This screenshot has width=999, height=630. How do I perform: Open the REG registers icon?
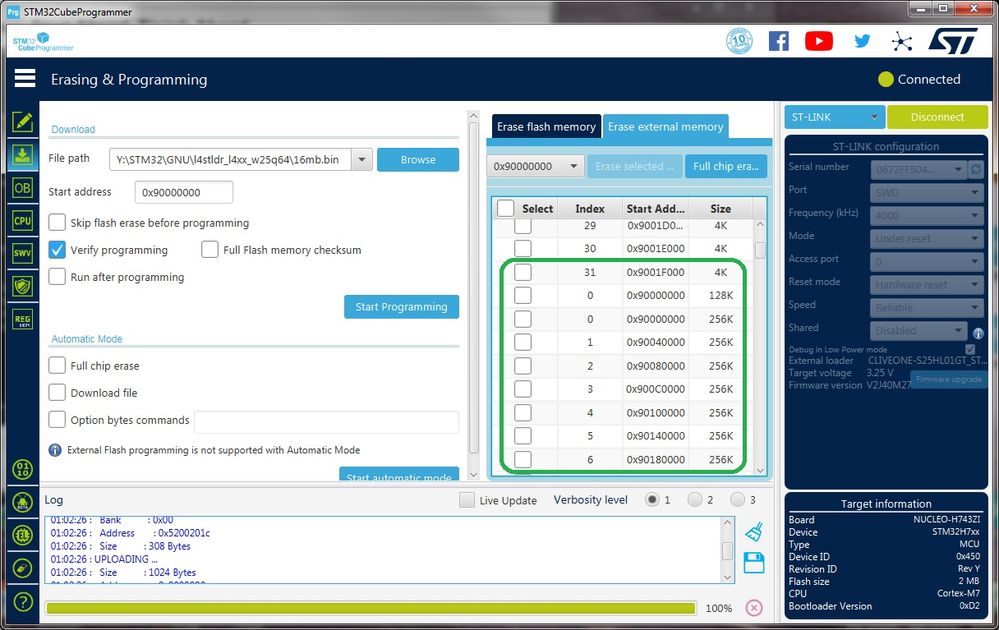coord(22,319)
